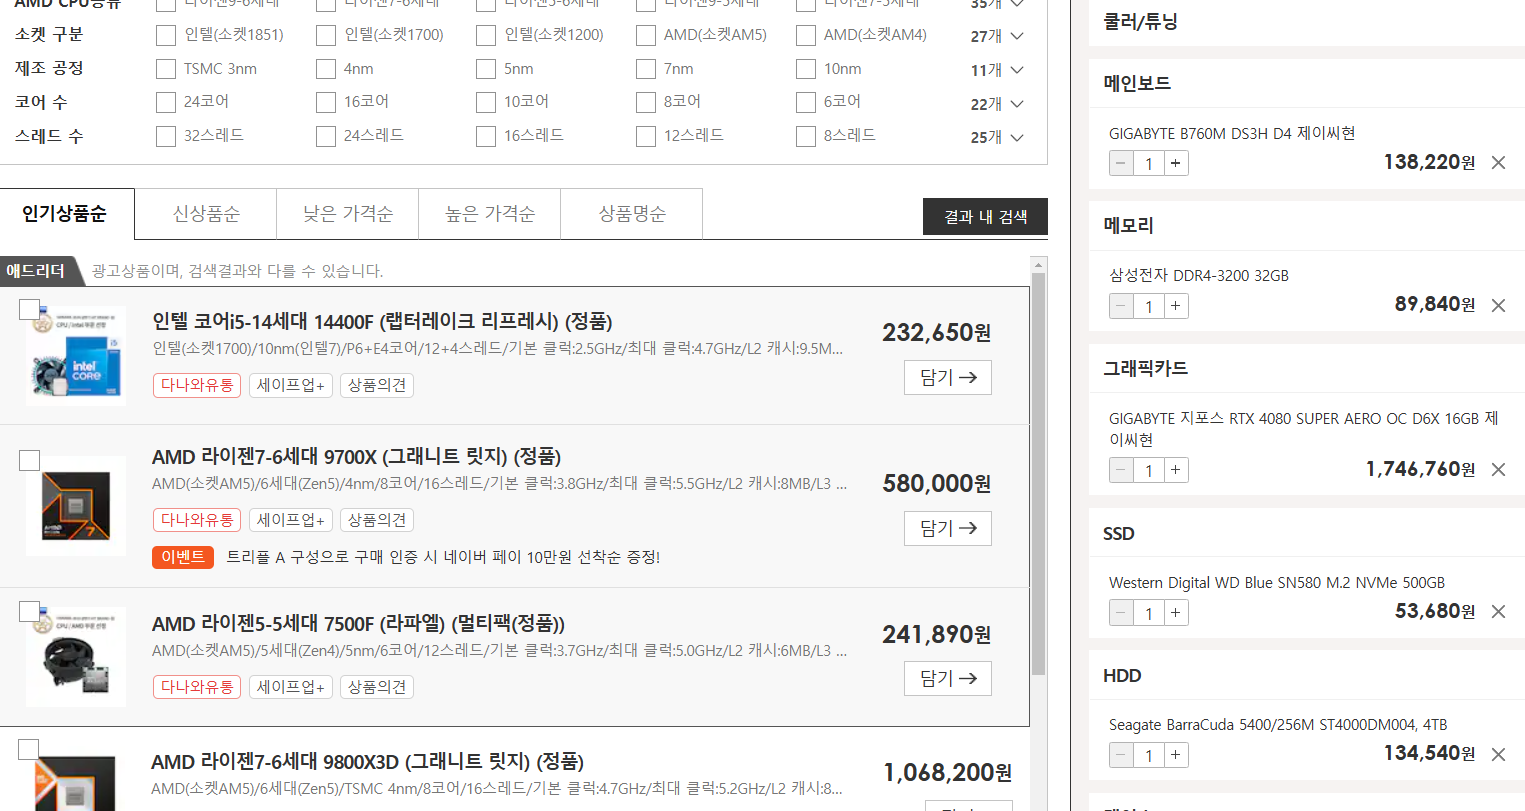
Task: Open 상품의견 for AMD Ryzen 7500F
Action: click(377, 687)
